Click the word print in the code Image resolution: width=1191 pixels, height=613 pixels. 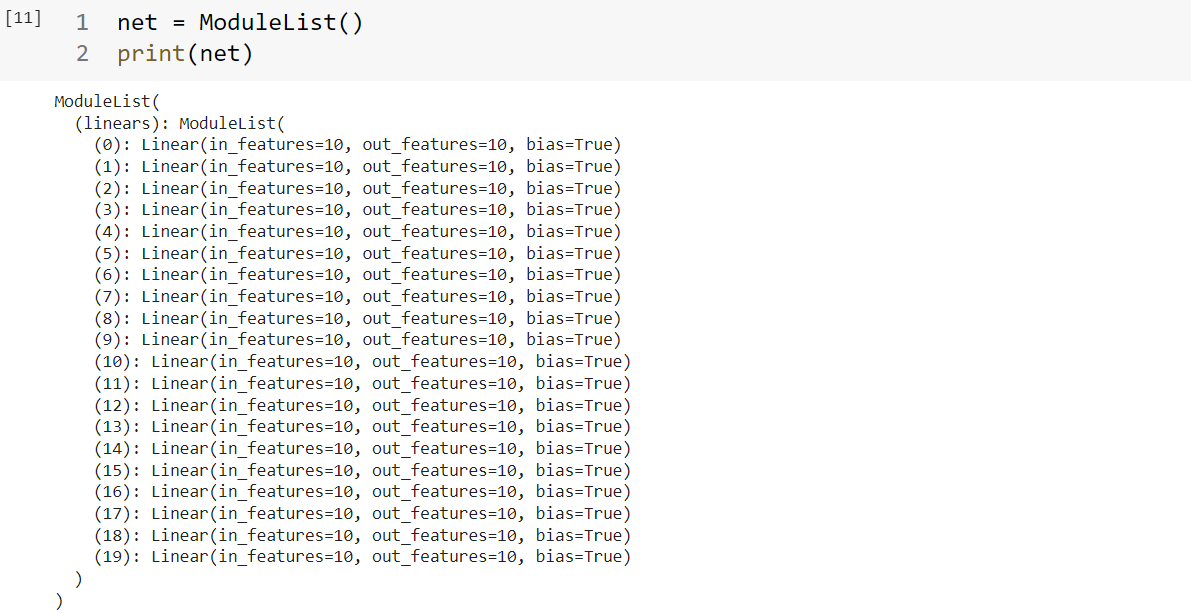pos(151,54)
